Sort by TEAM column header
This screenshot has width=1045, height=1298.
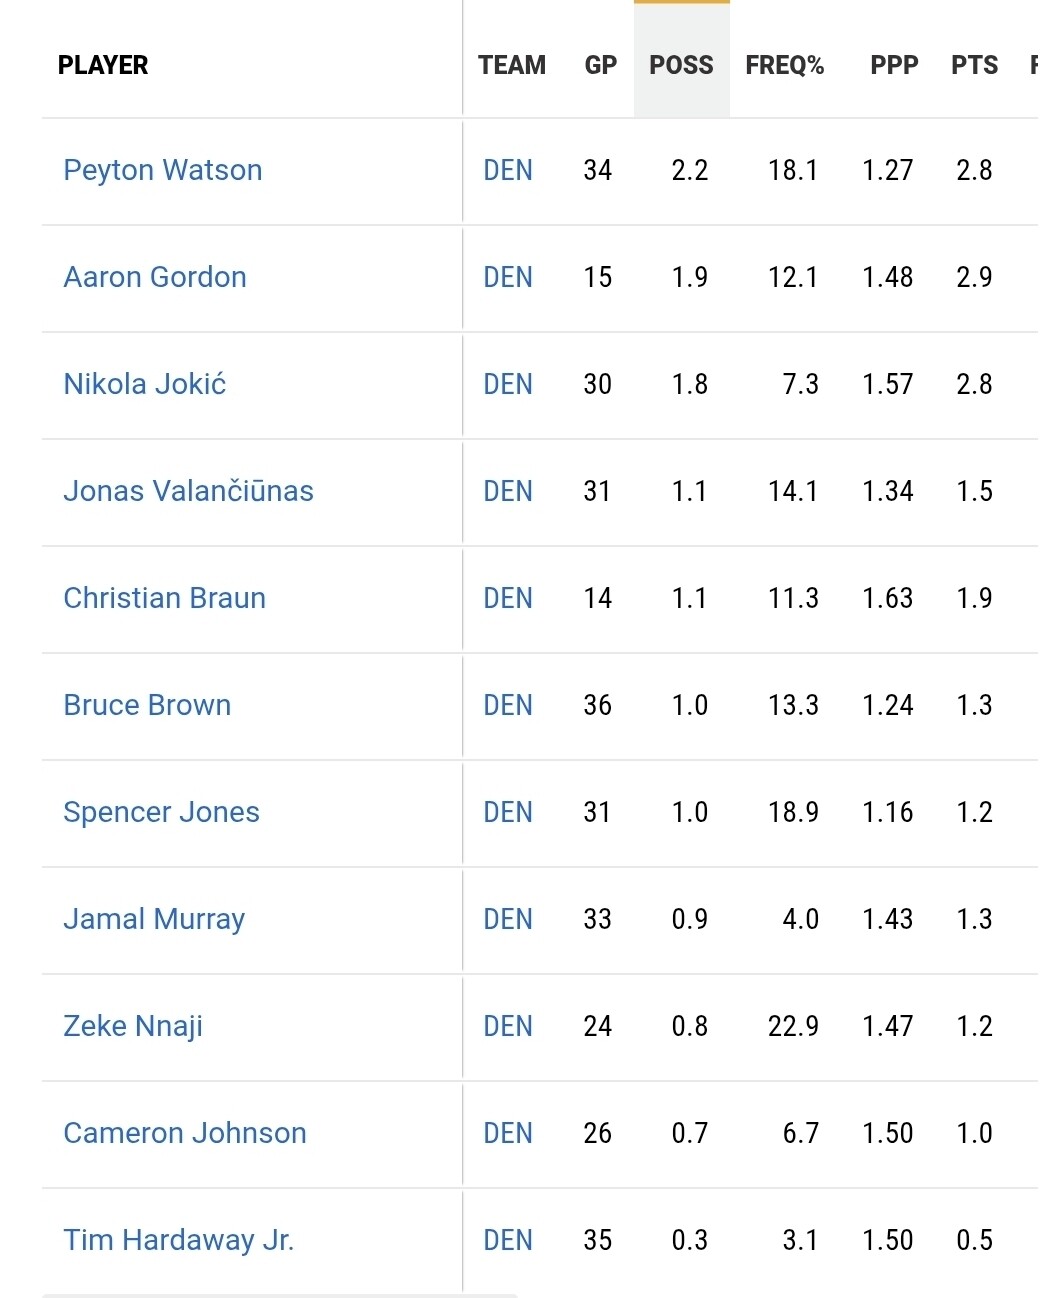point(511,65)
